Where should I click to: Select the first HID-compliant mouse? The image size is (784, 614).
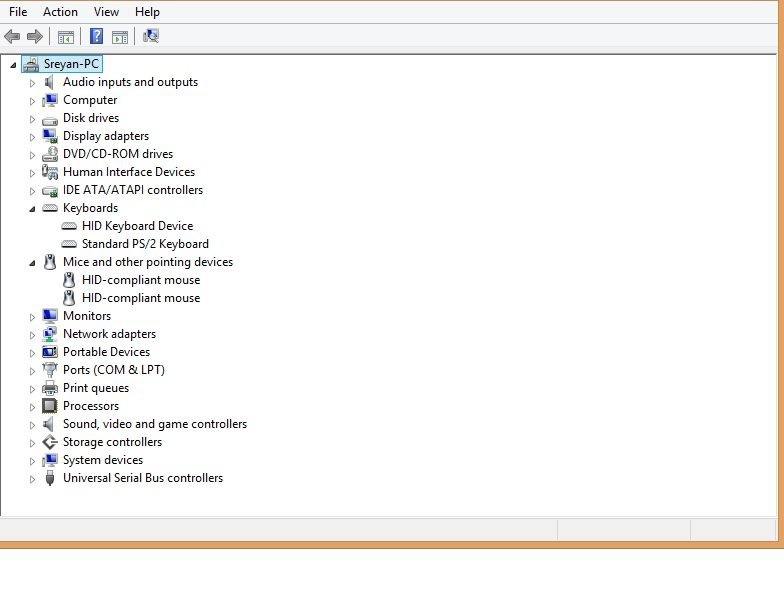point(140,280)
